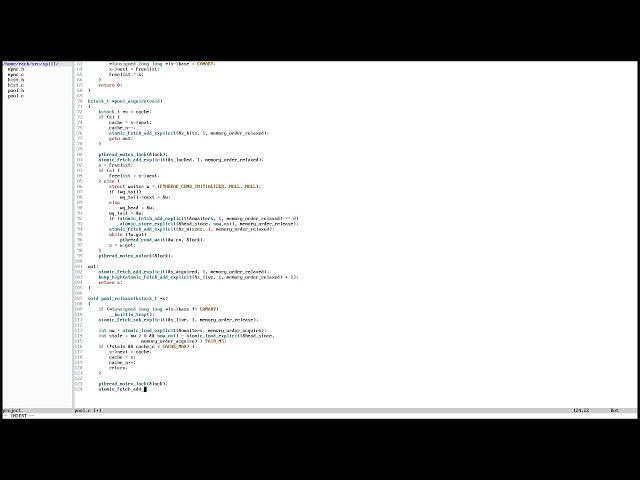Open hist.h in the file tree
Viewport: 640px width, 480px height.
point(16,80)
